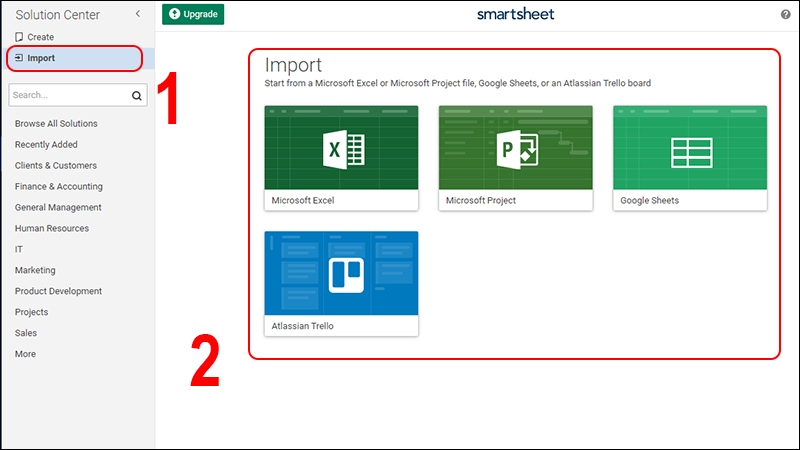Viewport: 800px width, 450px height.
Task: Open the help question mark icon
Action: pos(786,14)
